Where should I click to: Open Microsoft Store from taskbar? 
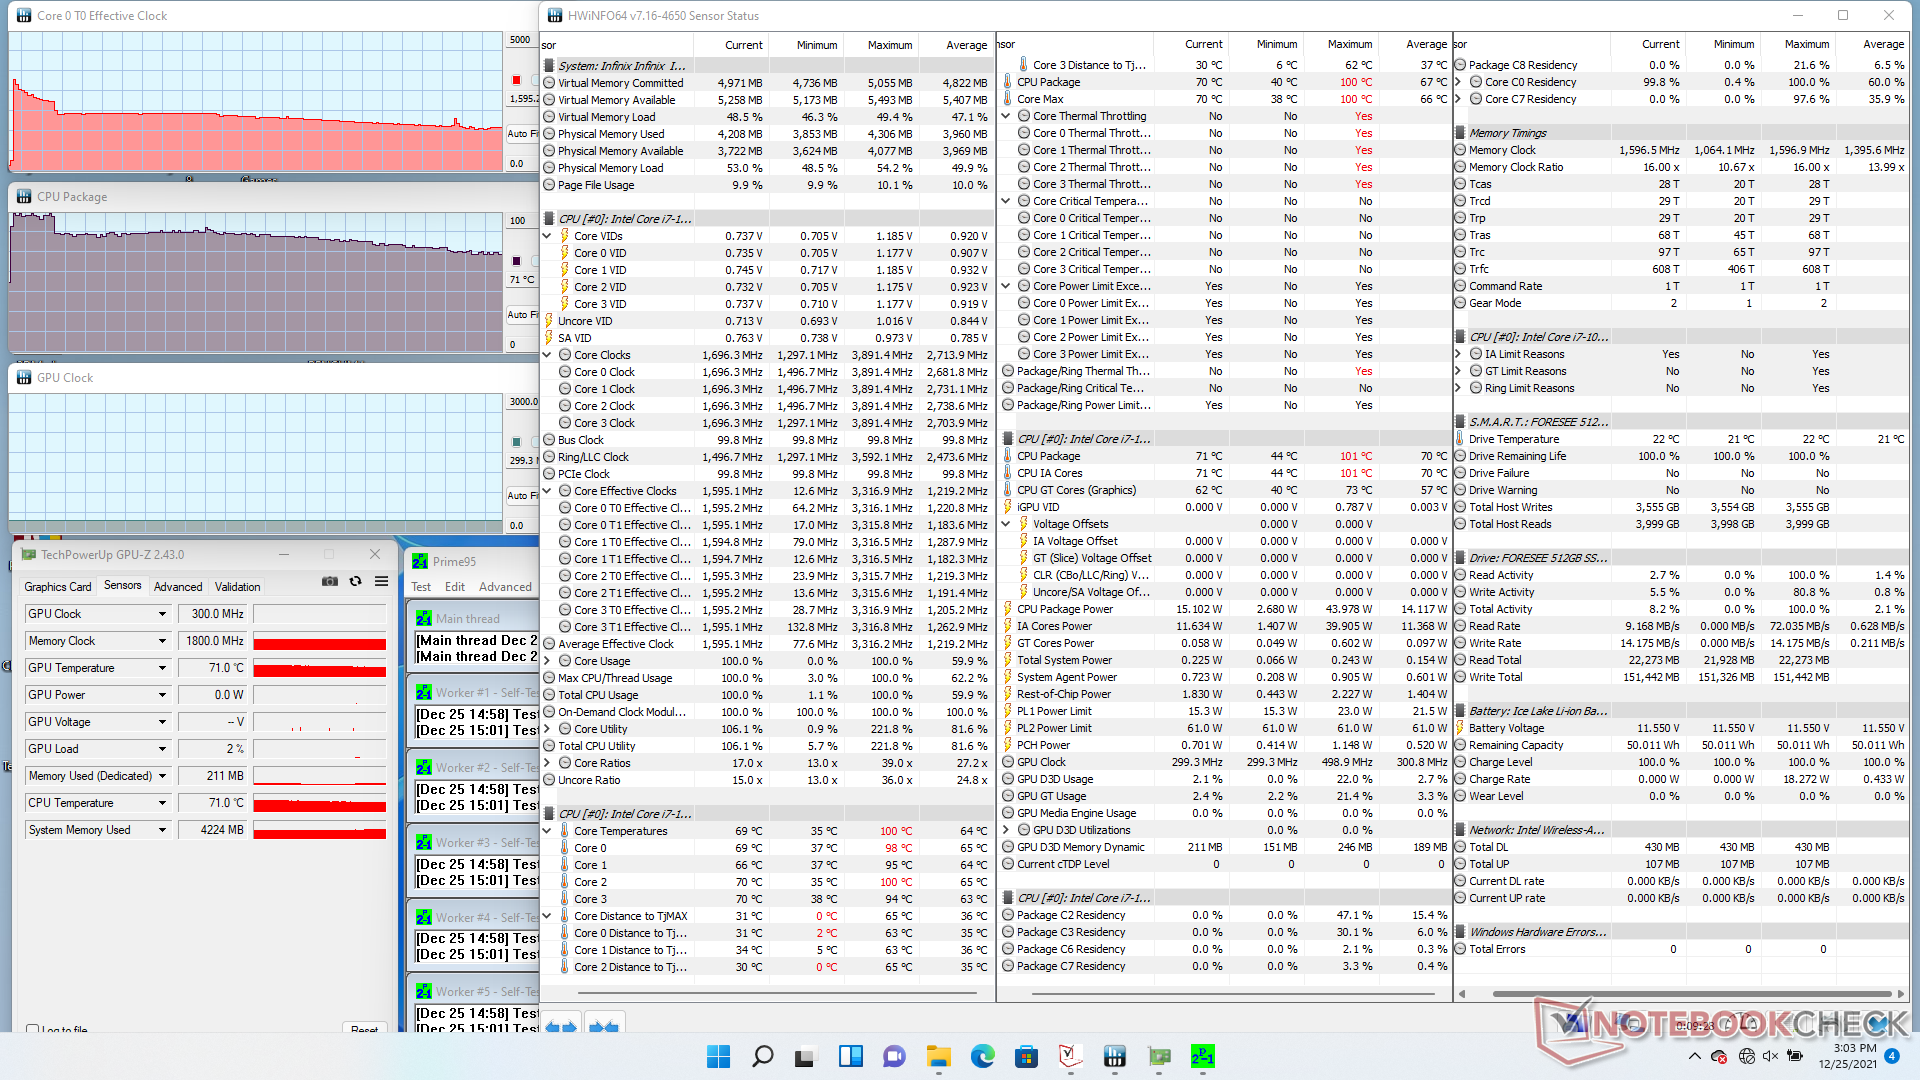1026,1056
